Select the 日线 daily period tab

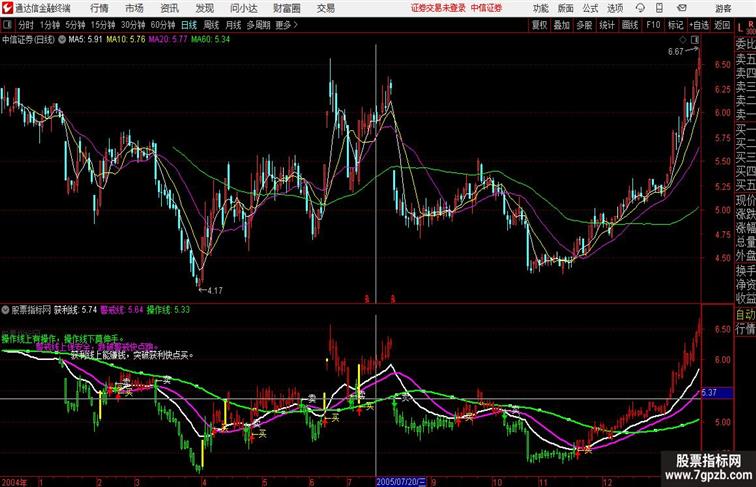point(189,25)
